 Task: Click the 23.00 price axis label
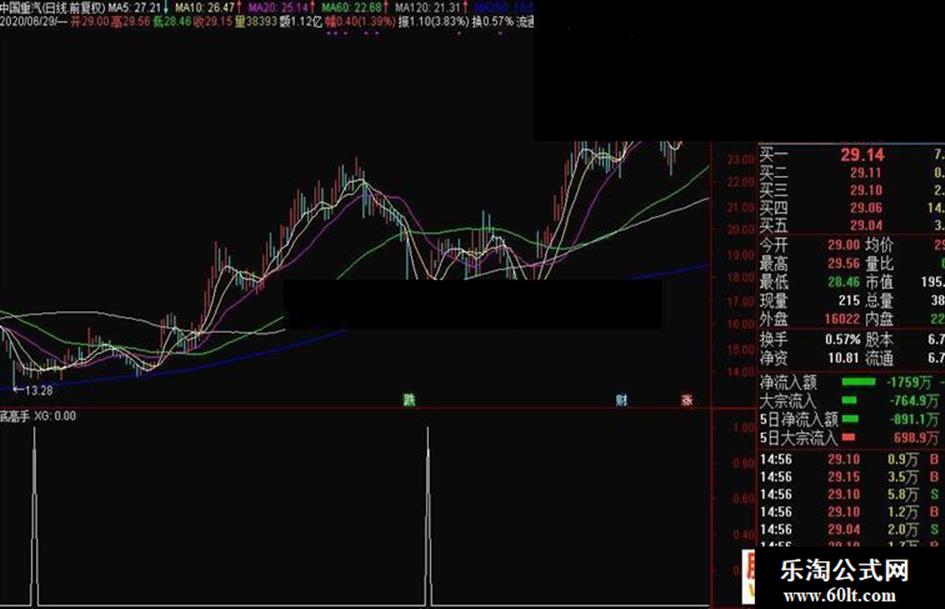(x=741, y=159)
